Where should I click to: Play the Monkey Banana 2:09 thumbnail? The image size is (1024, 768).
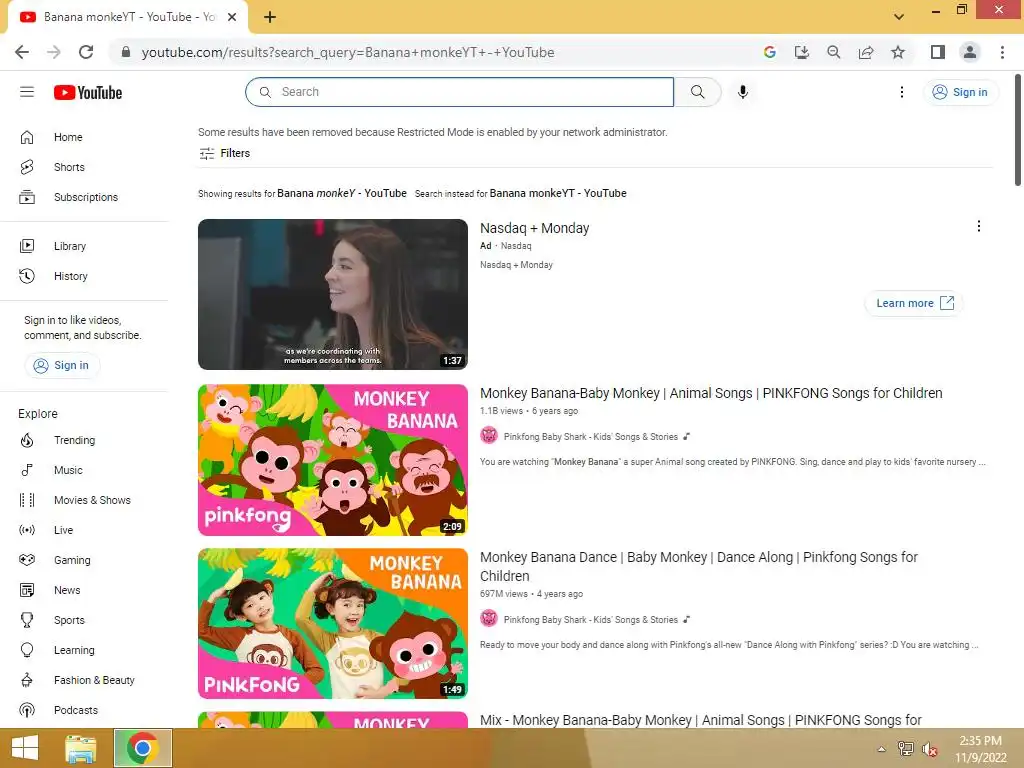(333, 460)
